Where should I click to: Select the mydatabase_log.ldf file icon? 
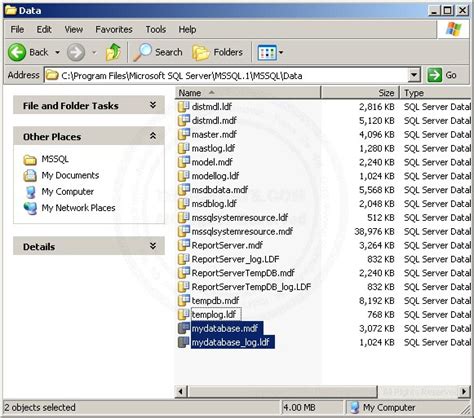(184, 342)
